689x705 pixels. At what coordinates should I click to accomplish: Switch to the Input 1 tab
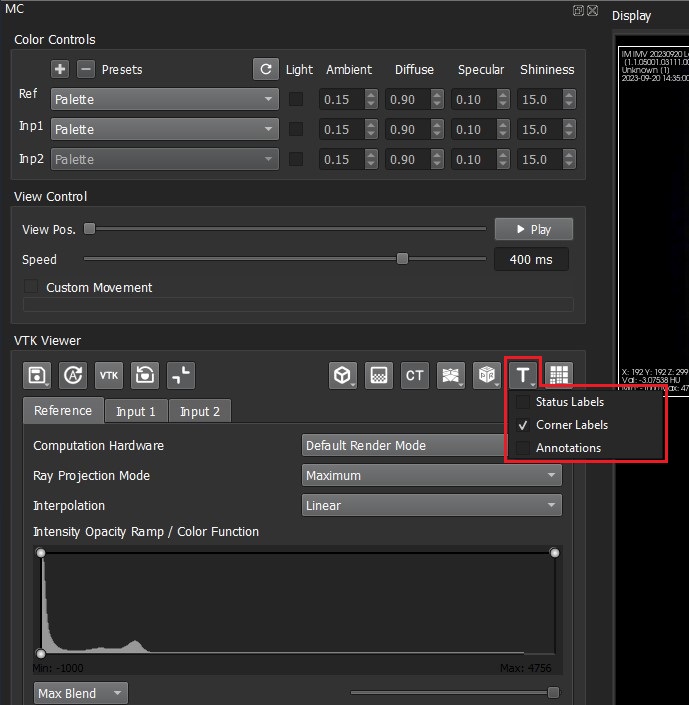click(x=136, y=411)
